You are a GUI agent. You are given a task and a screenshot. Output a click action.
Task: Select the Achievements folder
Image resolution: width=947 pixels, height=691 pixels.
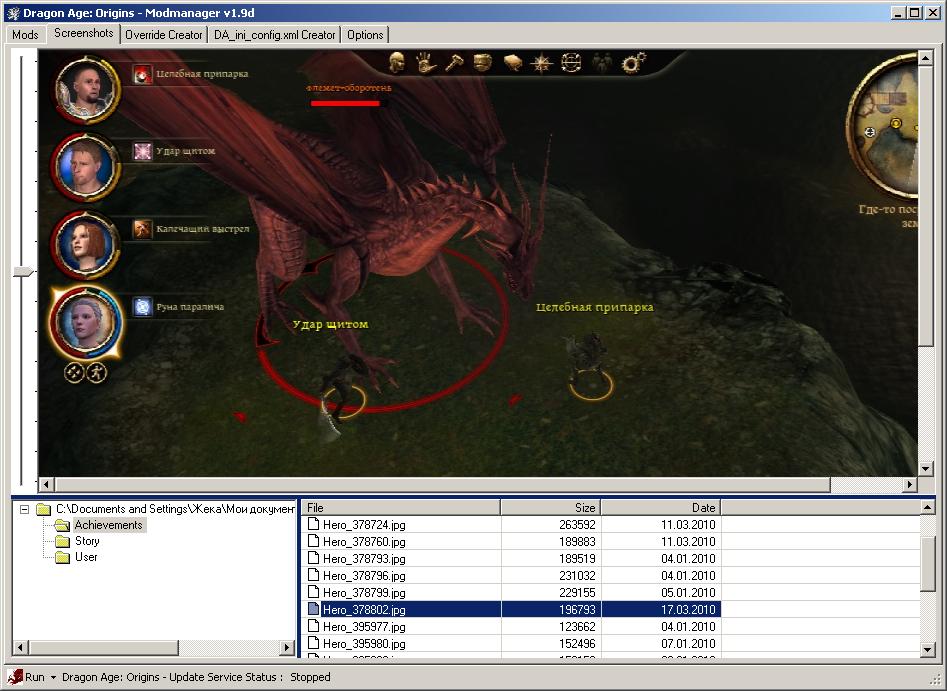tap(108, 525)
